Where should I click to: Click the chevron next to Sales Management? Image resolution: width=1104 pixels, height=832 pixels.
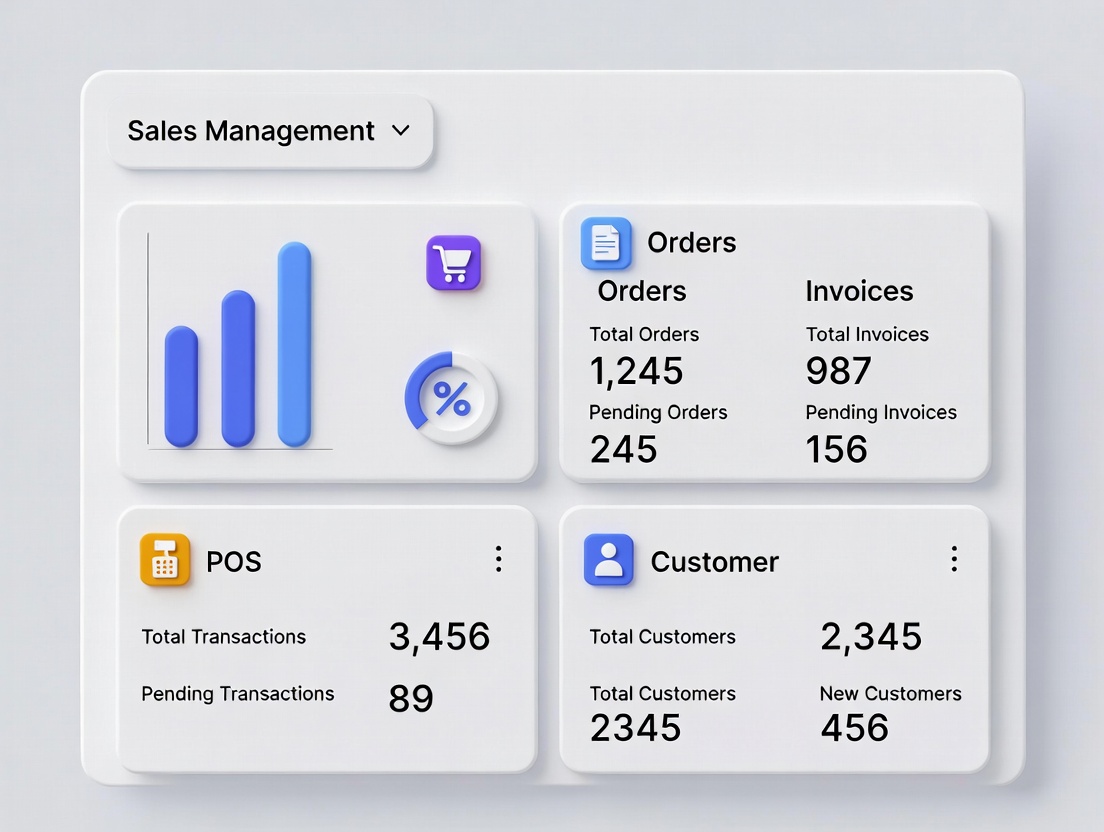(x=401, y=131)
